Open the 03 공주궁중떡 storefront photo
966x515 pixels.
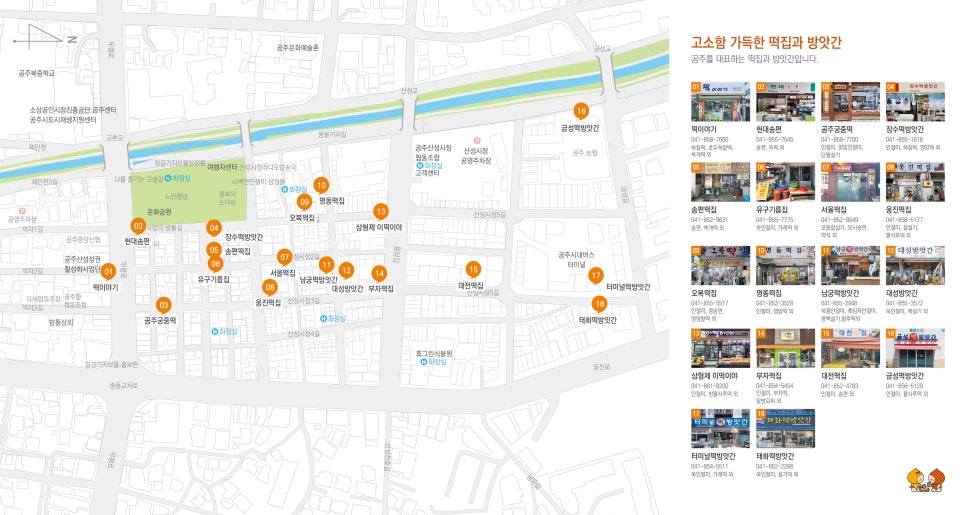tap(850, 102)
